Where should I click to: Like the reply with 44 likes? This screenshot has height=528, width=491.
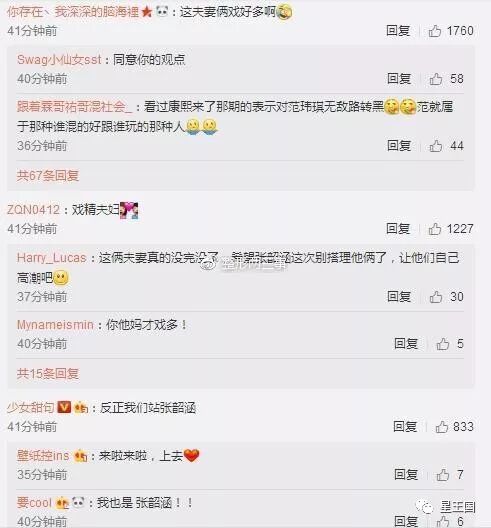coord(436,146)
